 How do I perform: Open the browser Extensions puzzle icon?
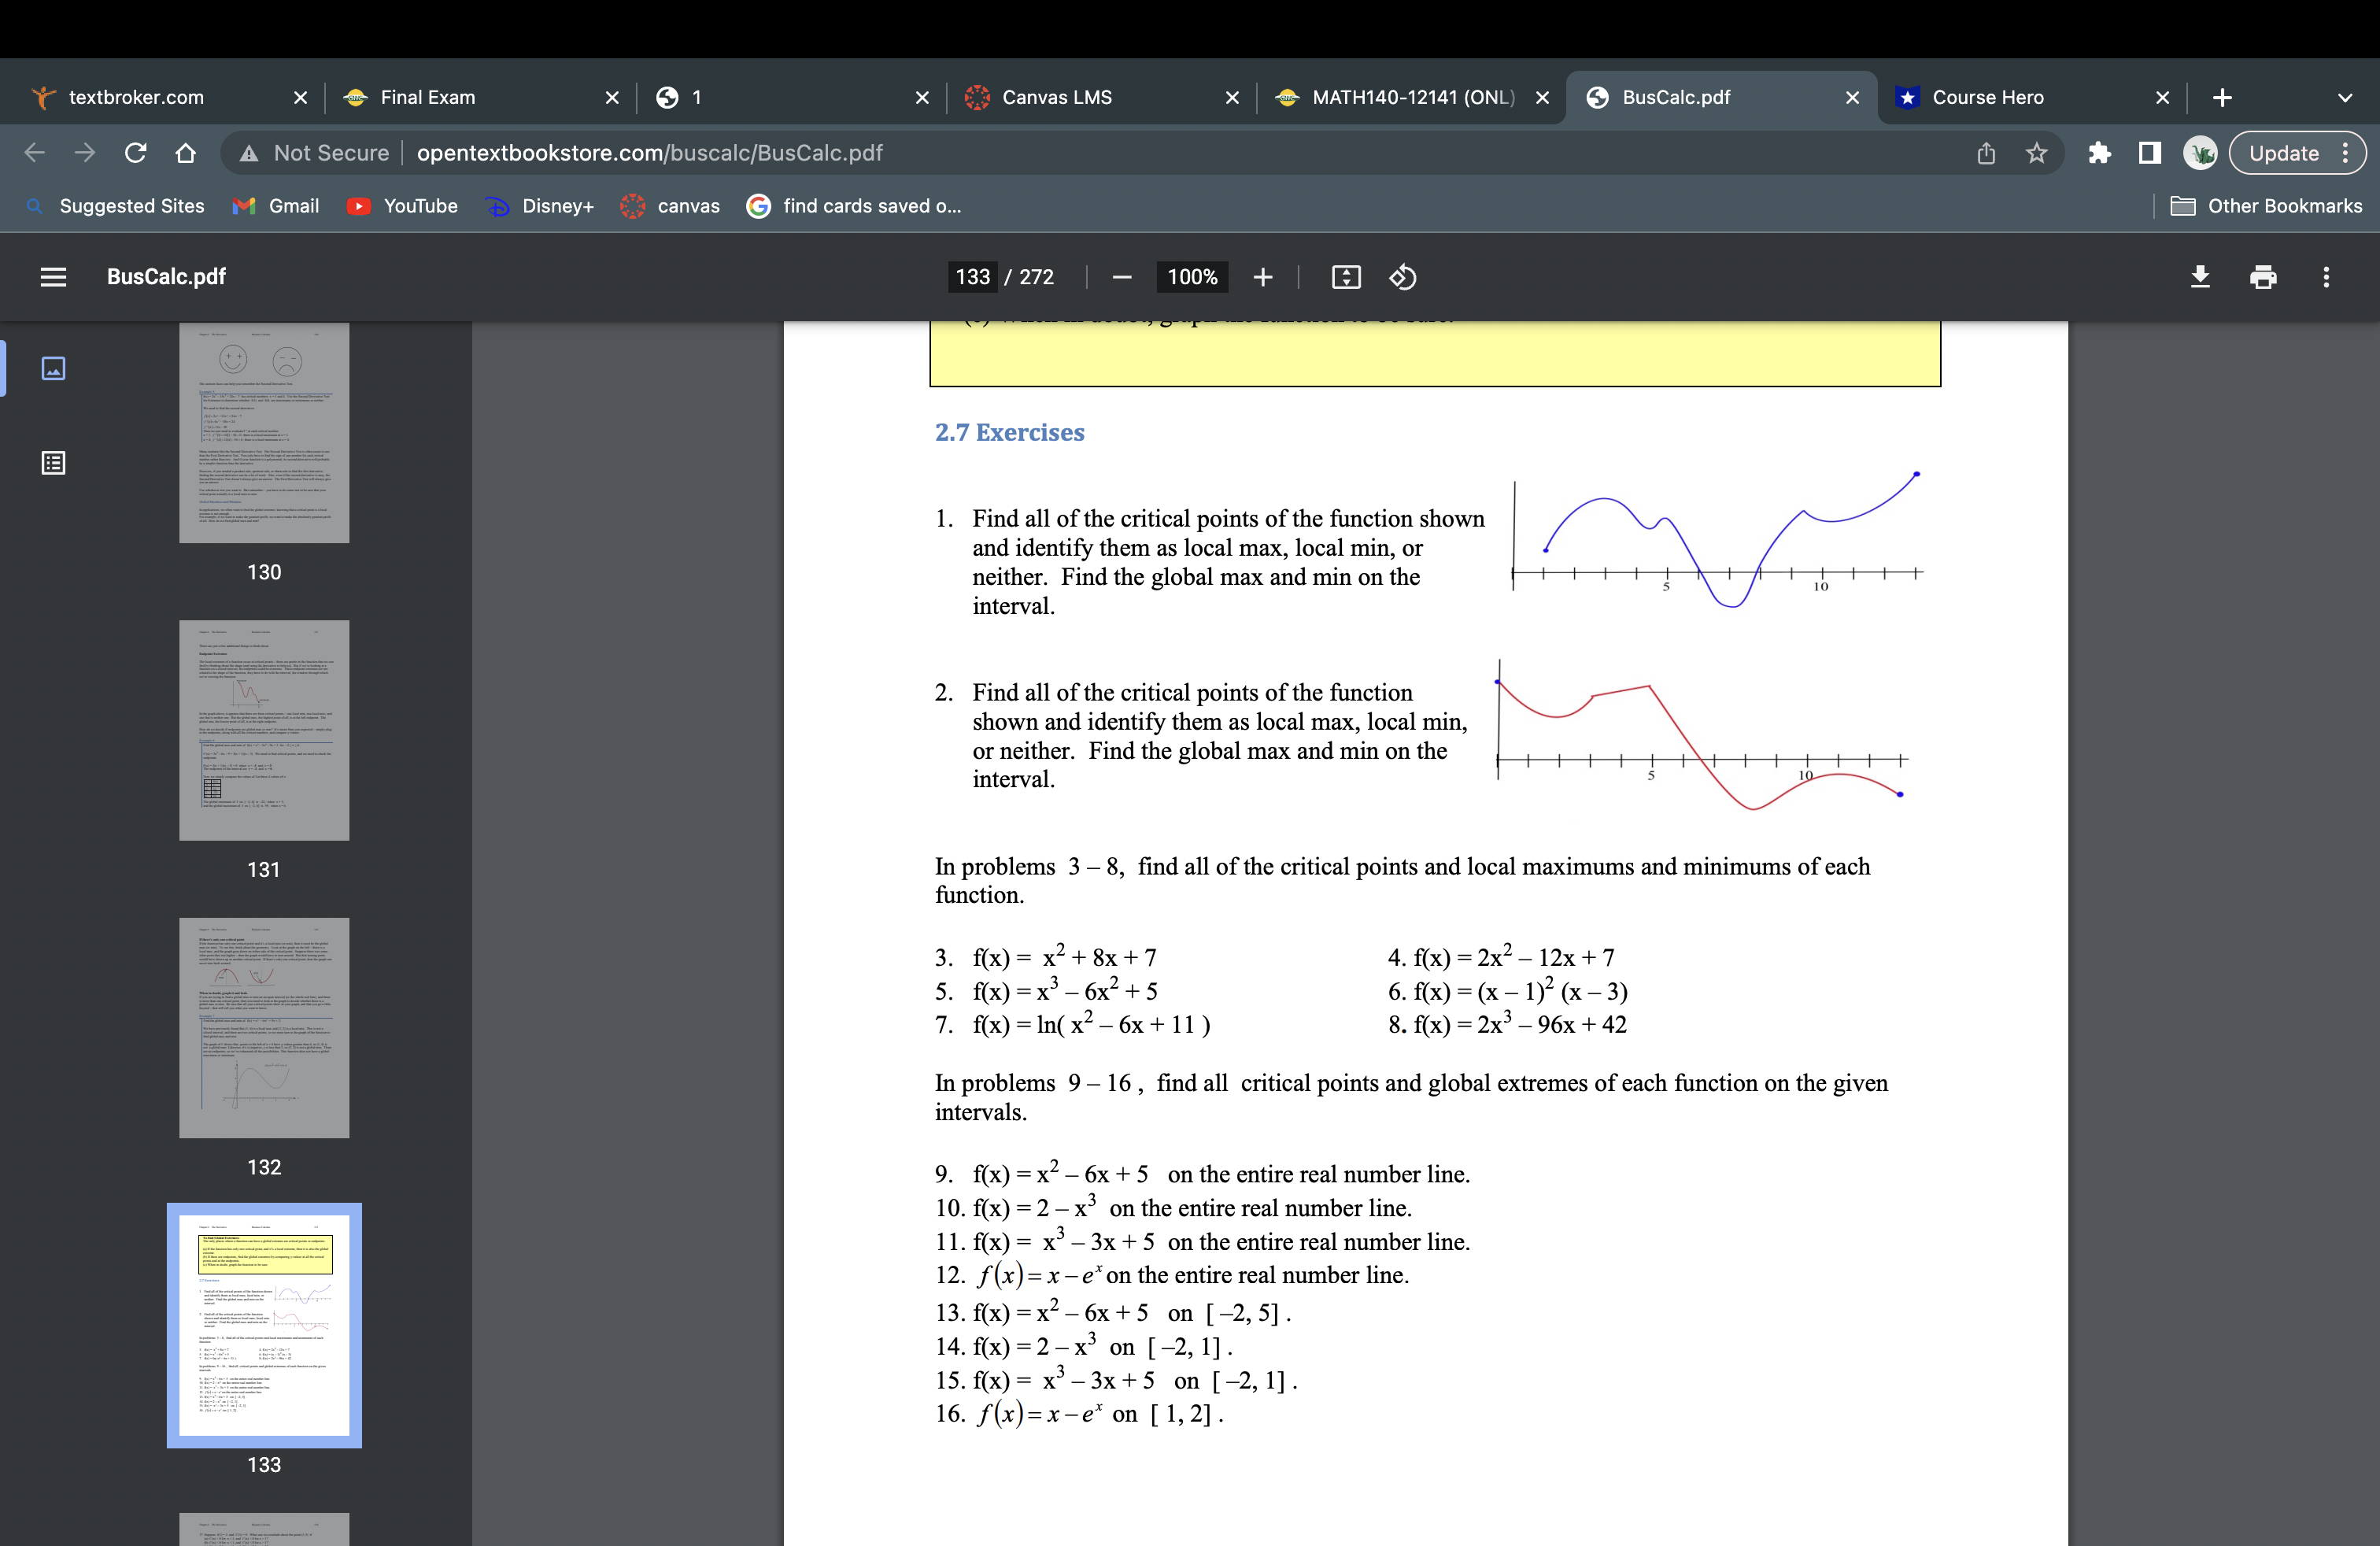pyautogui.click(x=2099, y=153)
